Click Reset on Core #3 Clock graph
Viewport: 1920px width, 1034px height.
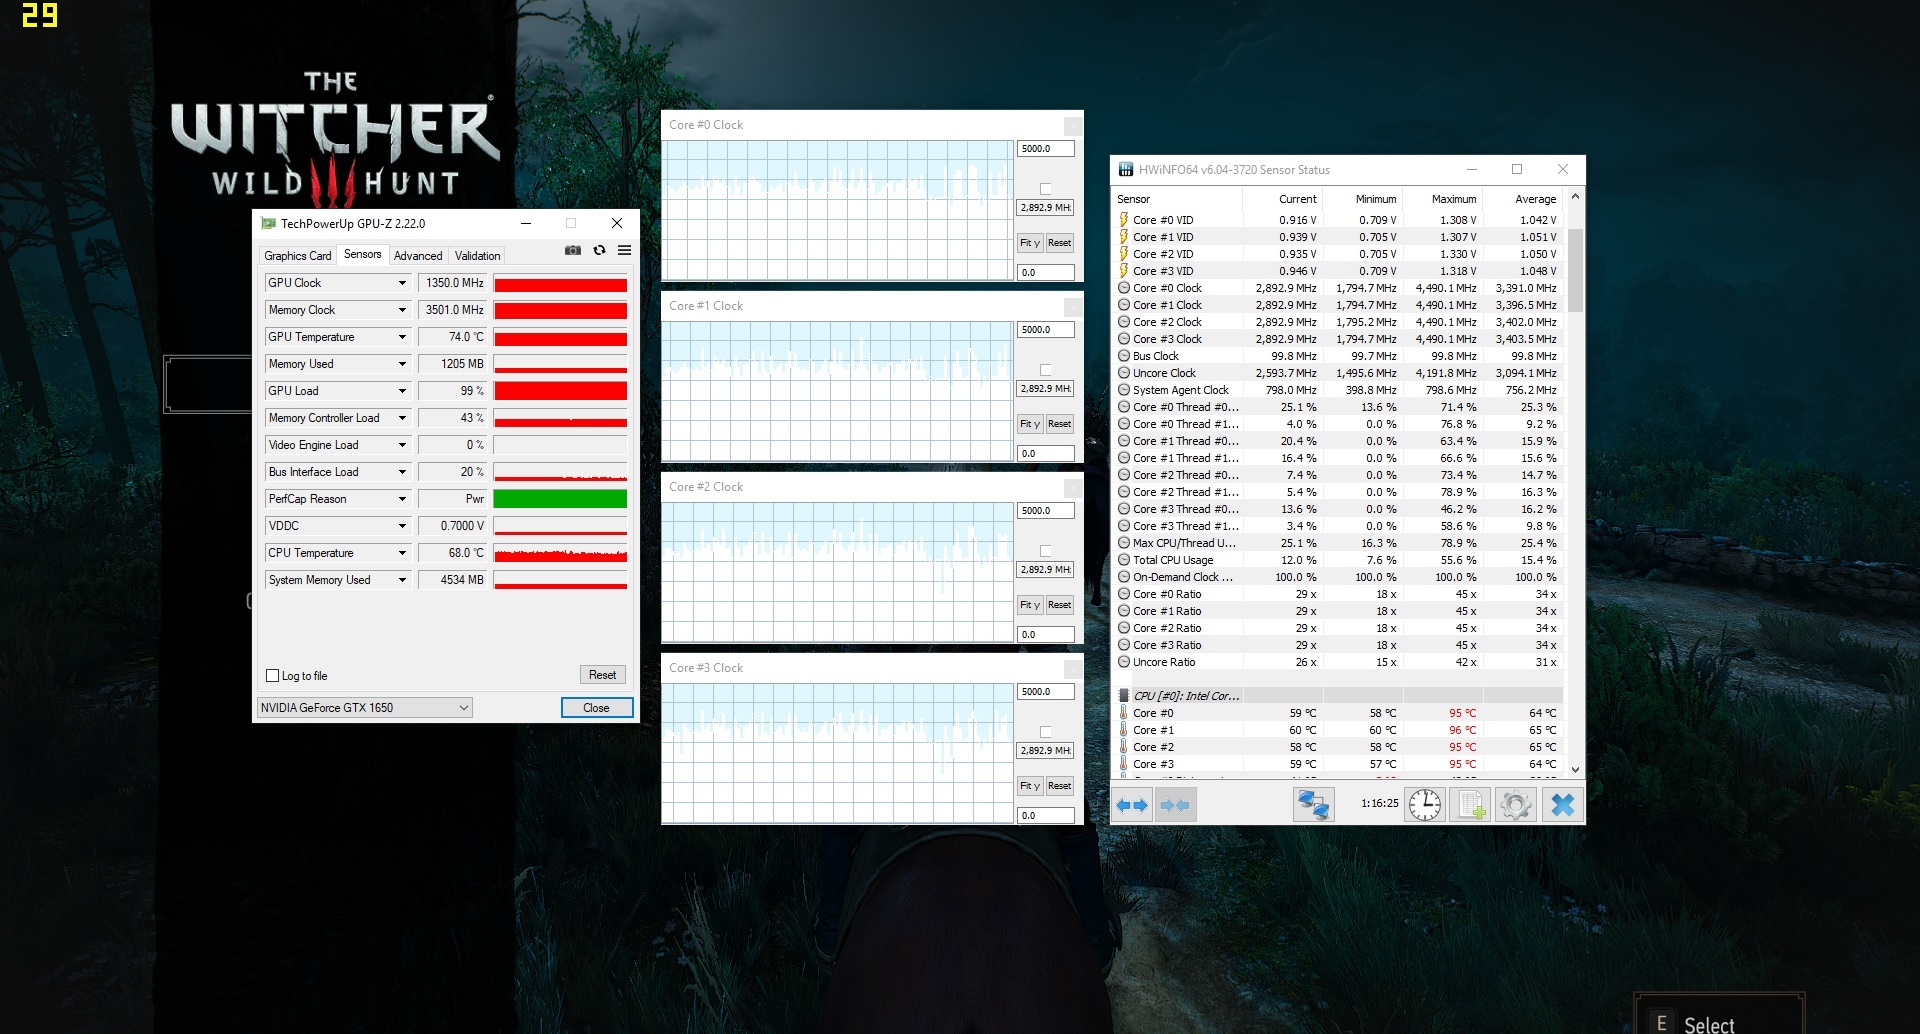(1059, 786)
